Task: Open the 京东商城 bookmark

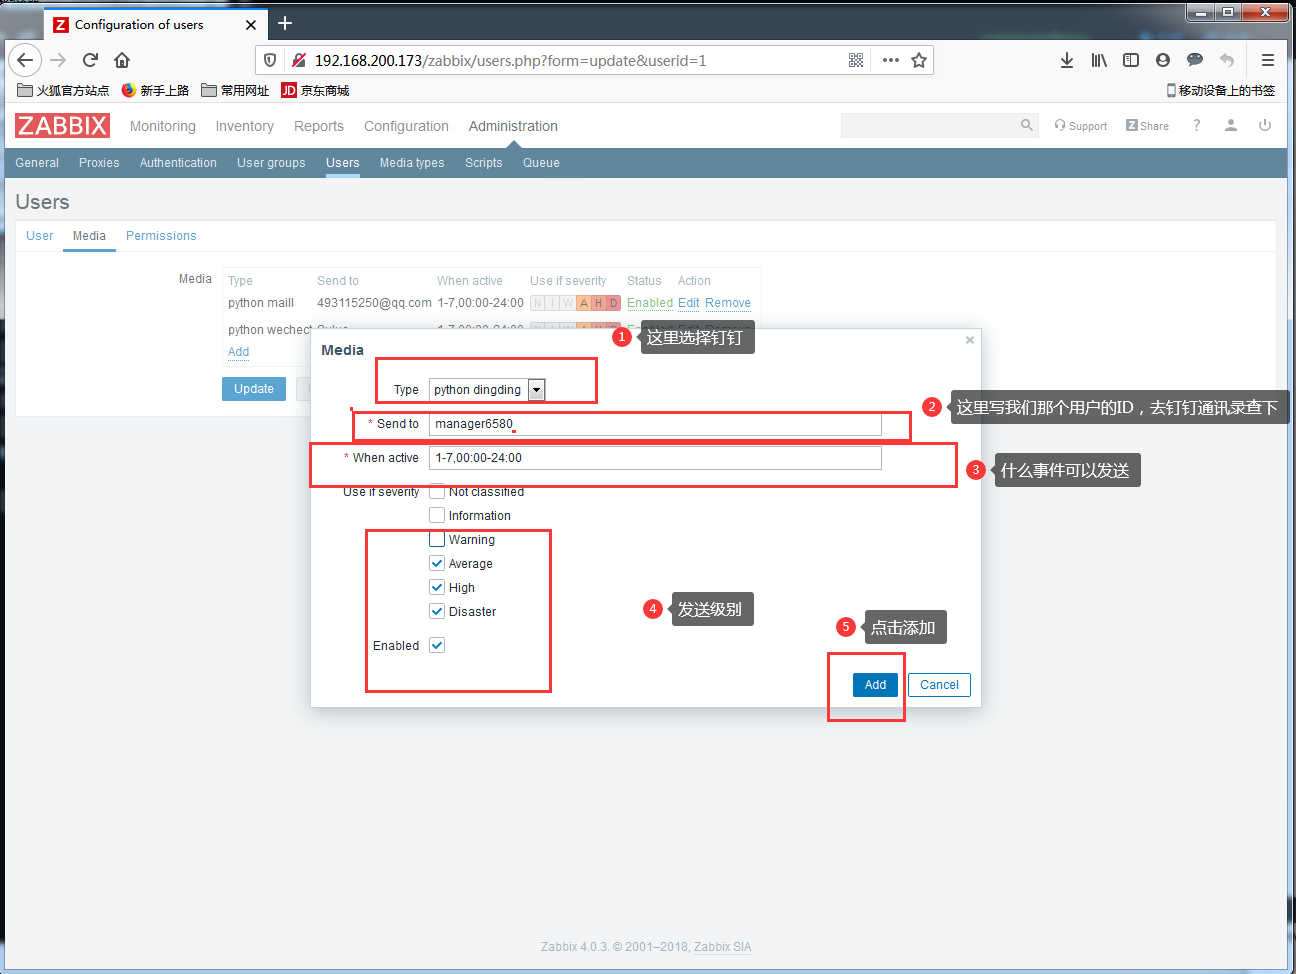Action: pyautogui.click(x=315, y=90)
